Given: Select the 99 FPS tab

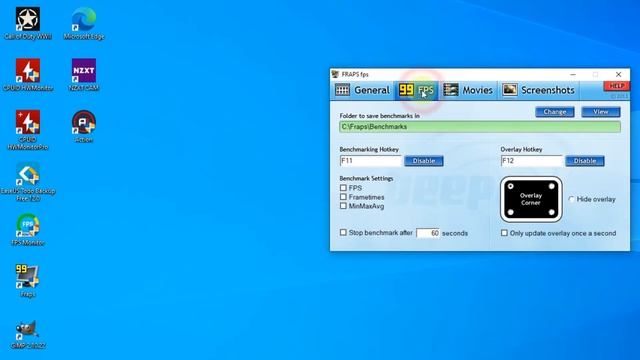Looking at the screenshot, I should (416, 90).
